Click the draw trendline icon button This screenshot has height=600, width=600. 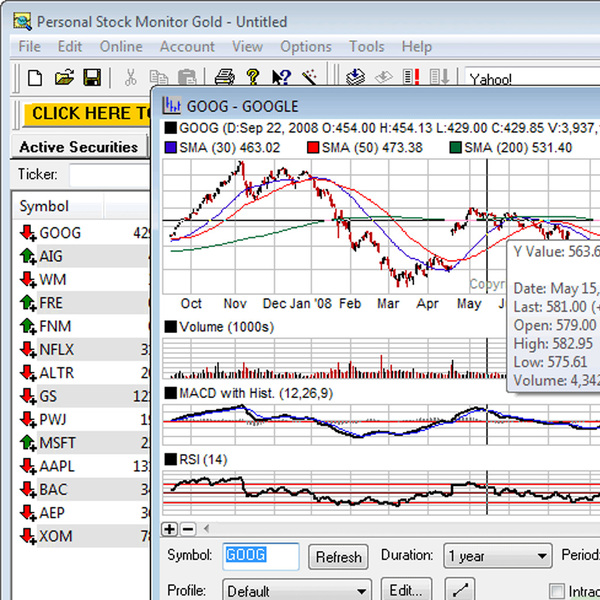click(460, 590)
